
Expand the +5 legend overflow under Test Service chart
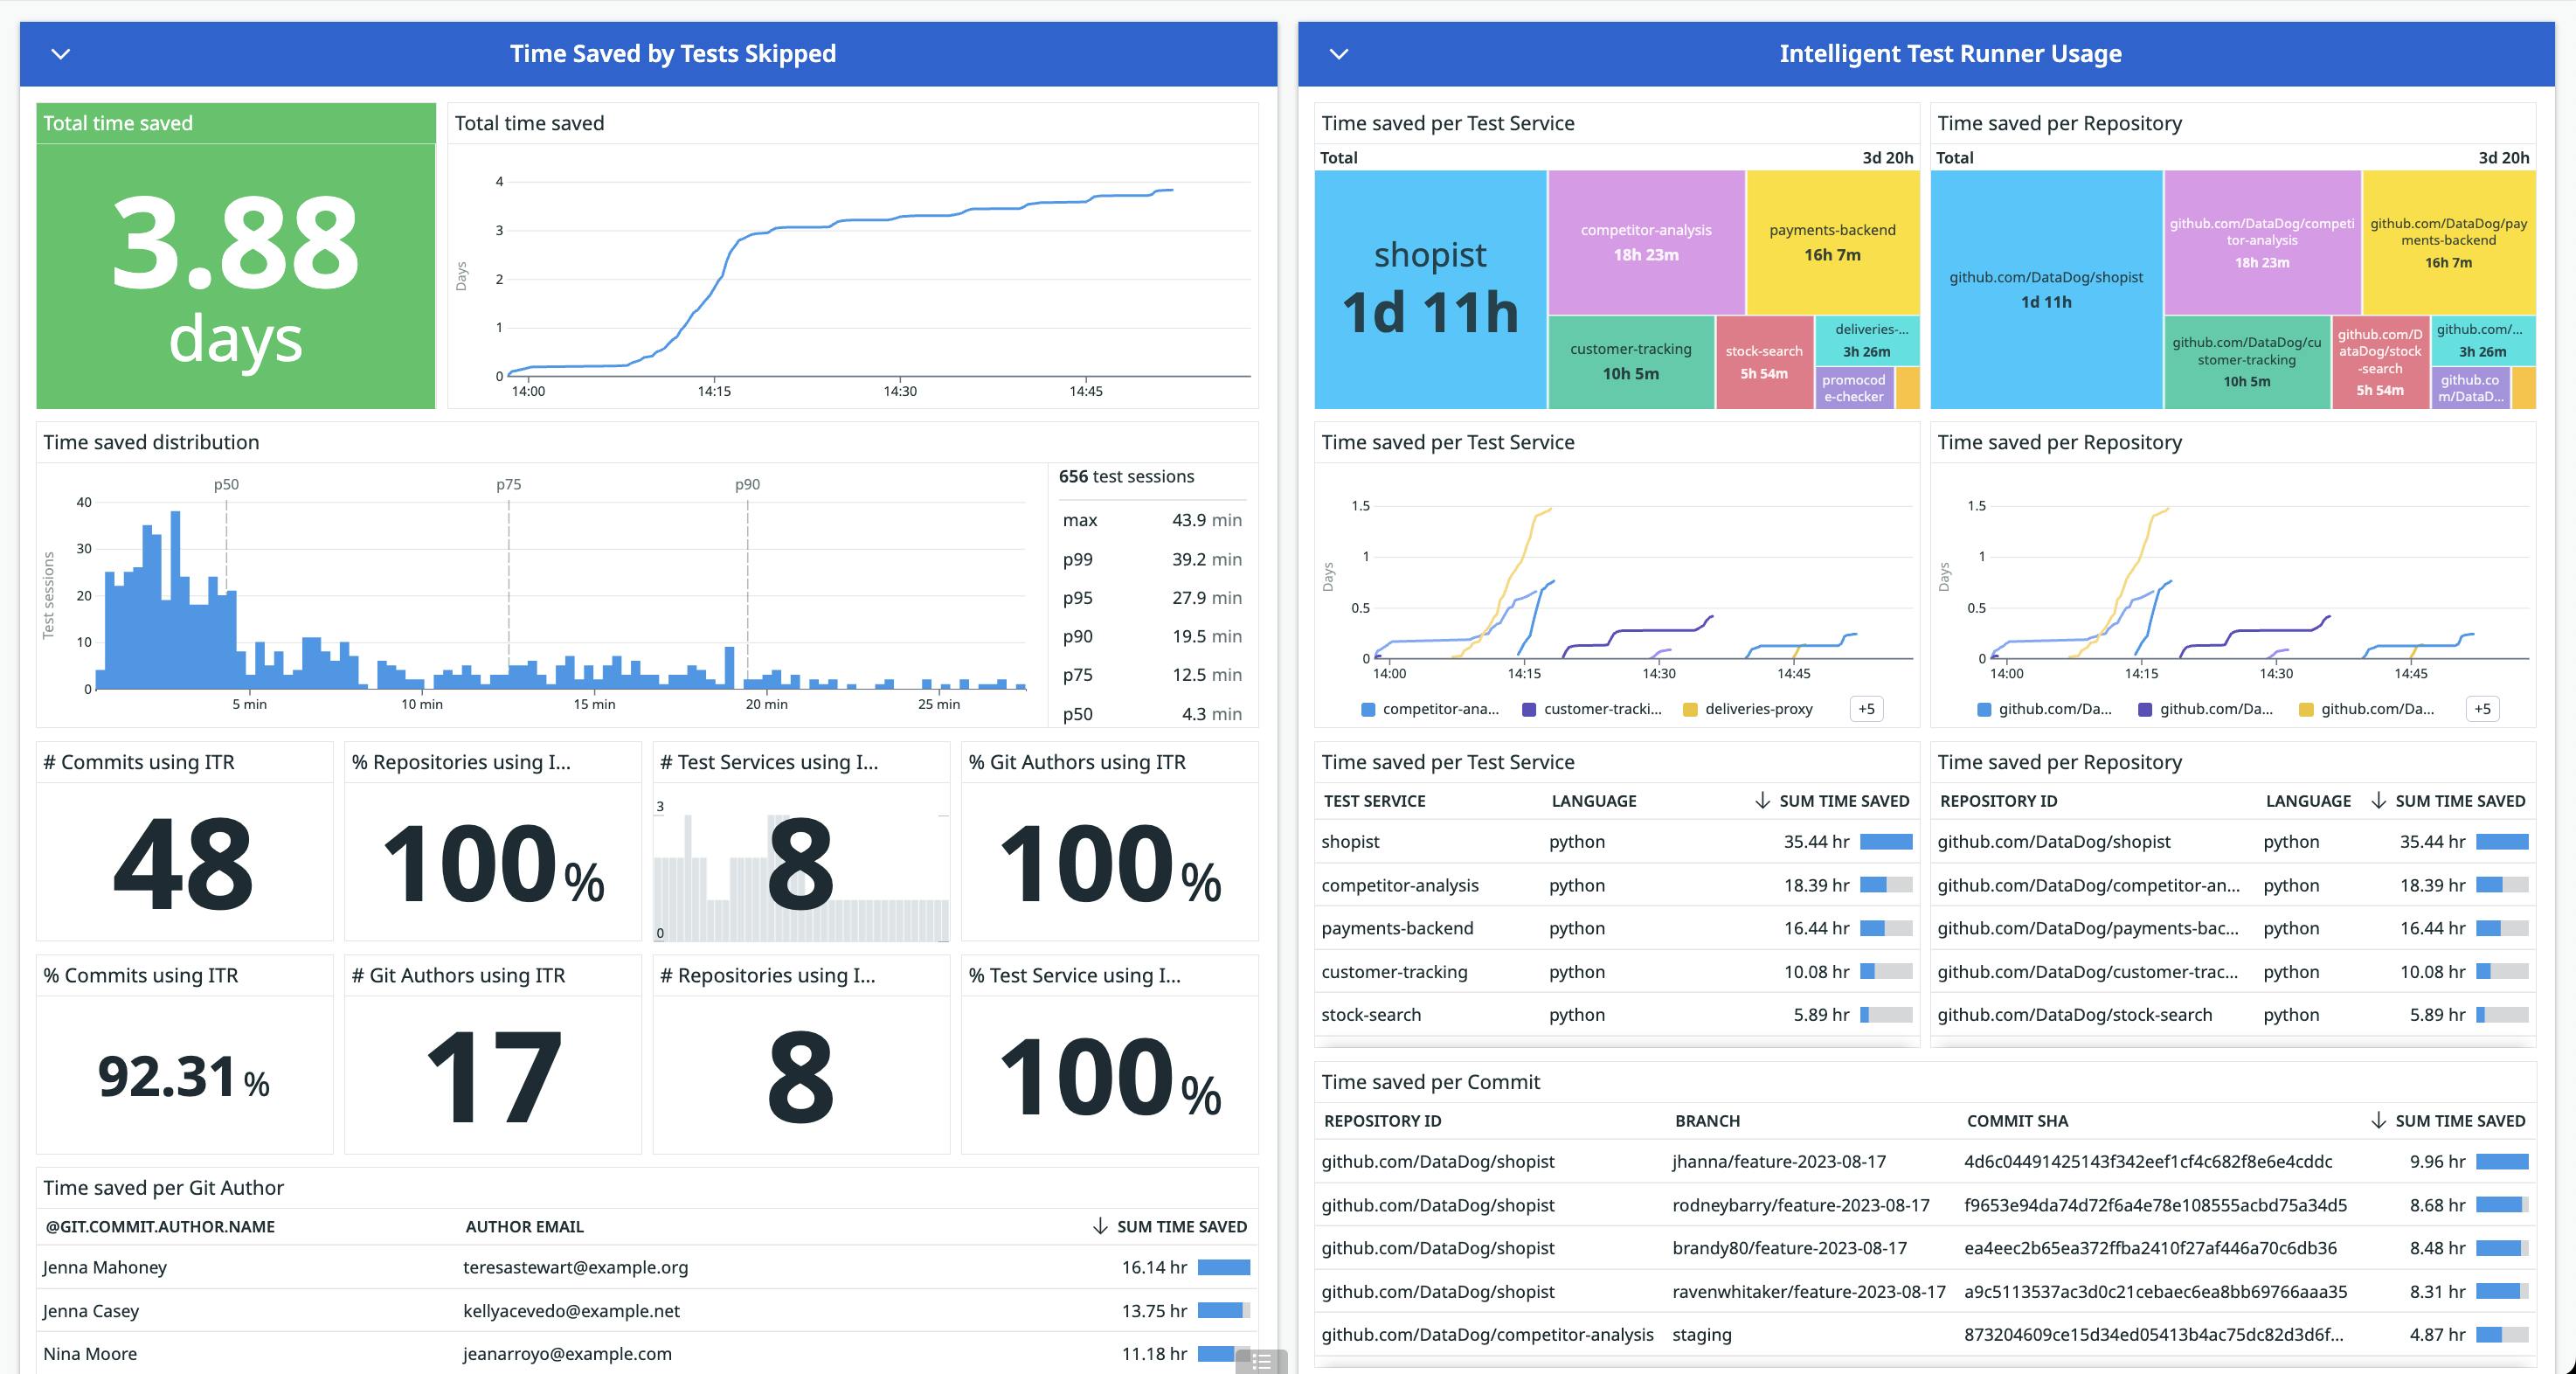(x=1866, y=709)
